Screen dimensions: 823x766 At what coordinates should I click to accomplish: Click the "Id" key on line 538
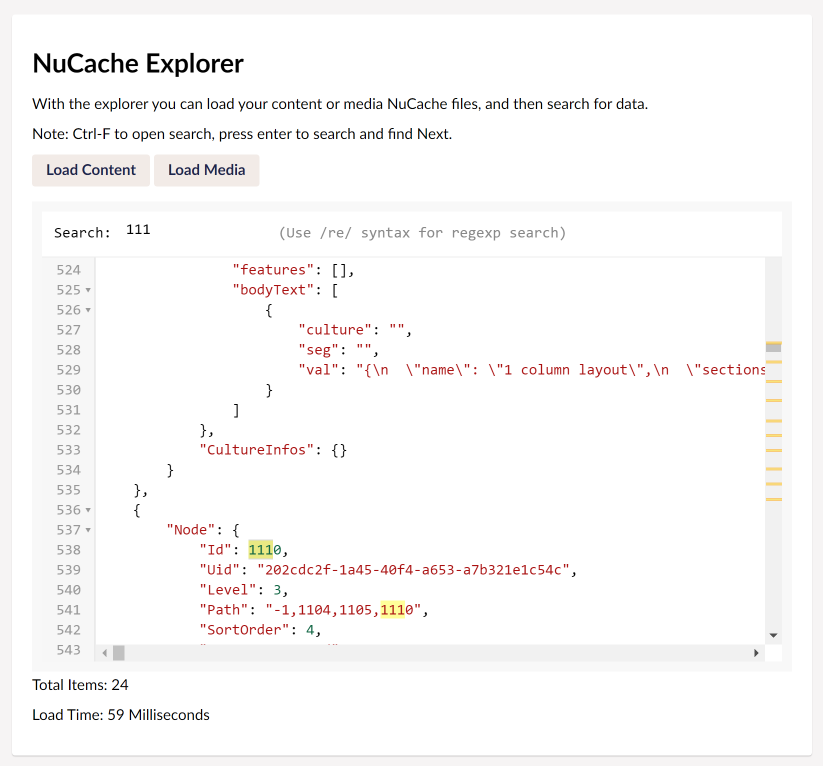tap(216, 550)
